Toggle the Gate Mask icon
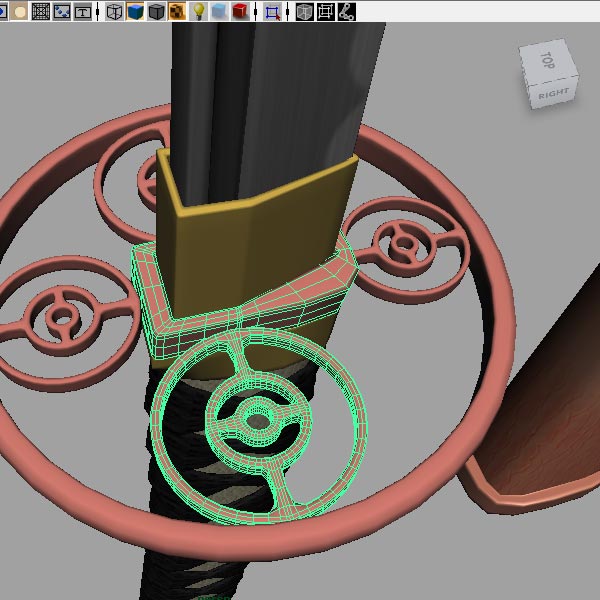This screenshot has height=600, width=600. coord(19,11)
